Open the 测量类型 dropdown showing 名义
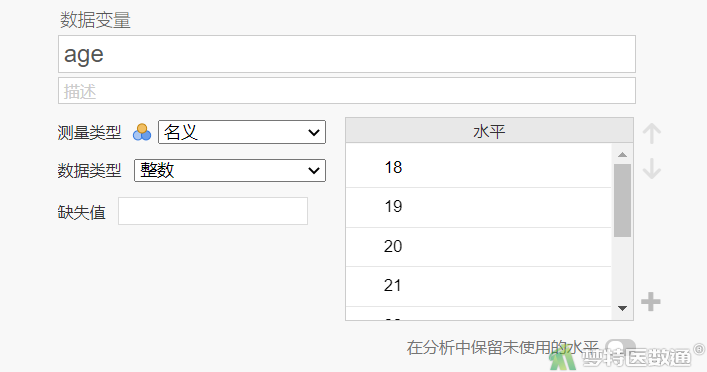707x372 pixels. click(x=242, y=132)
